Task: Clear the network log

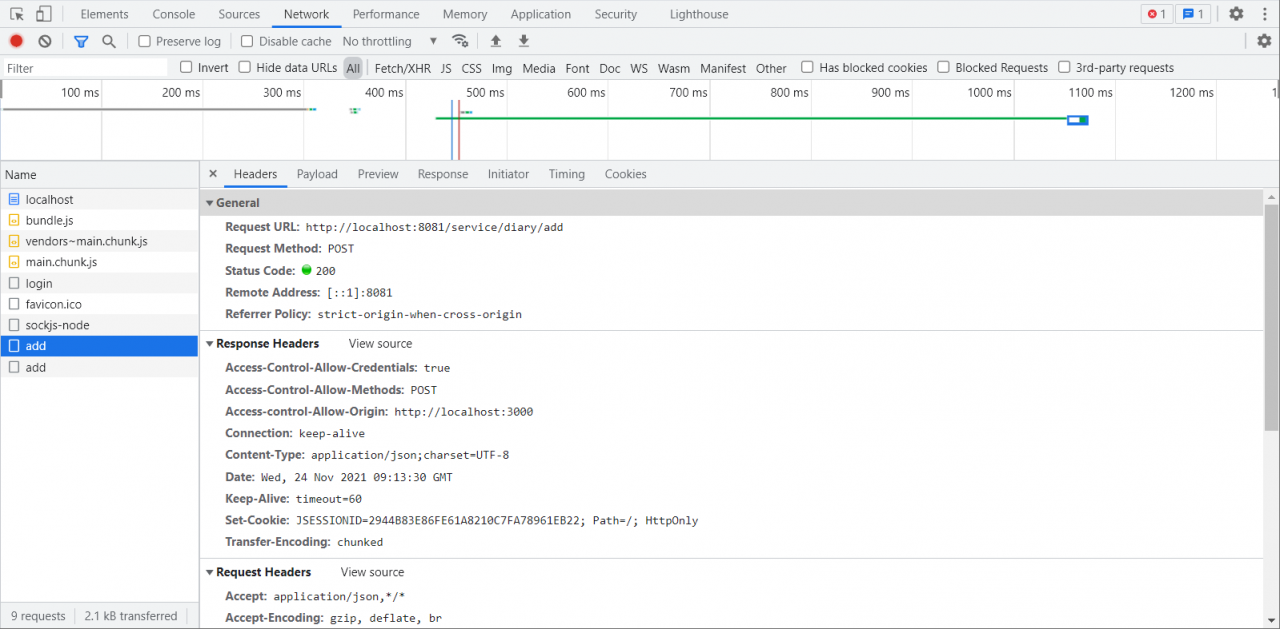Action: click(45, 41)
